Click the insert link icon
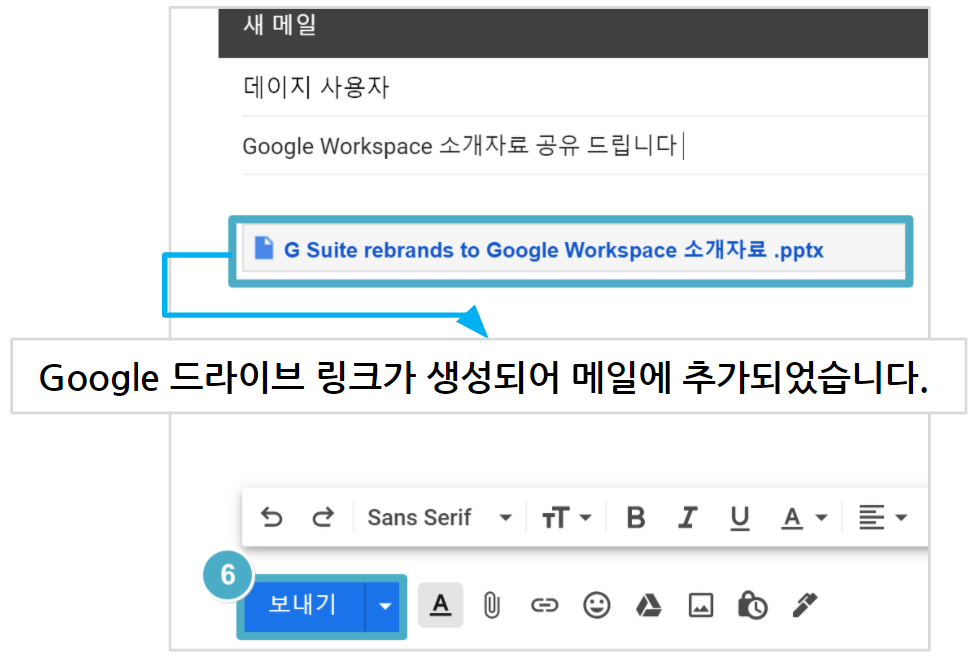976x664 pixels. [544, 605]
